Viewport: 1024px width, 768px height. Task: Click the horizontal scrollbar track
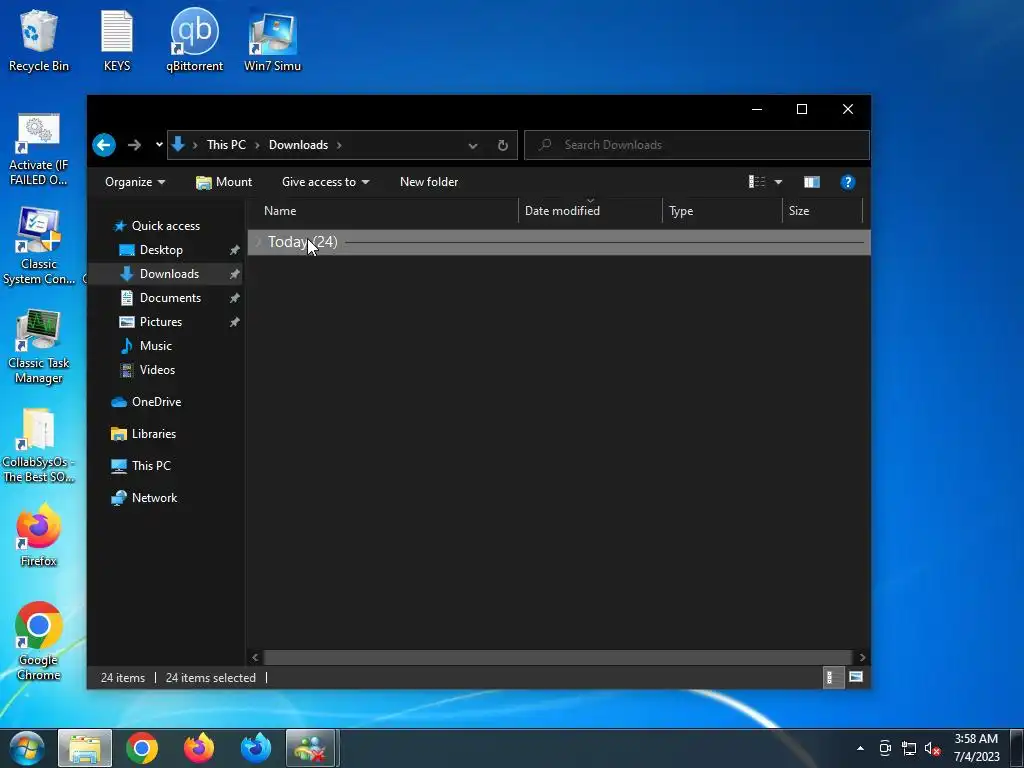click(x=558, y=658)
